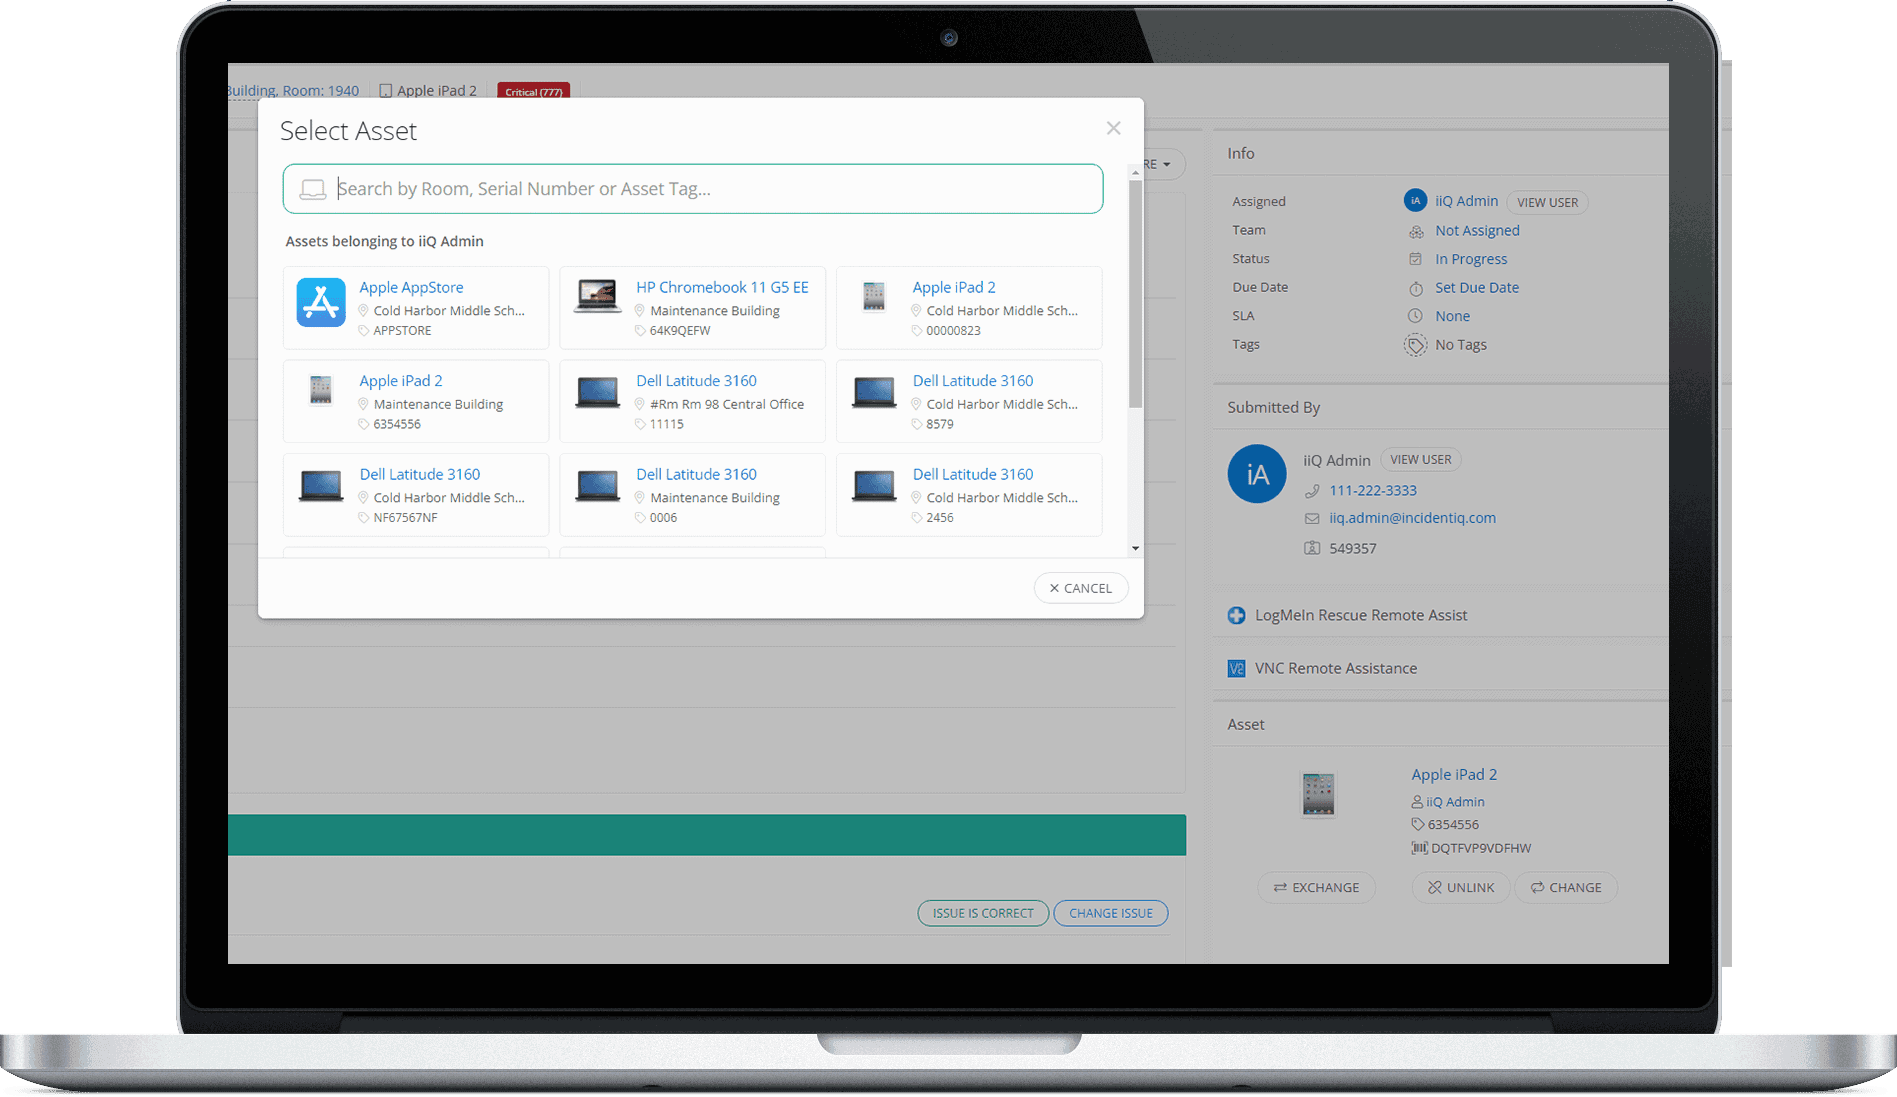Choose Dell Latitude 3160 tagged 11115
Screen dimensions: 1897x1097
[692, 401]
